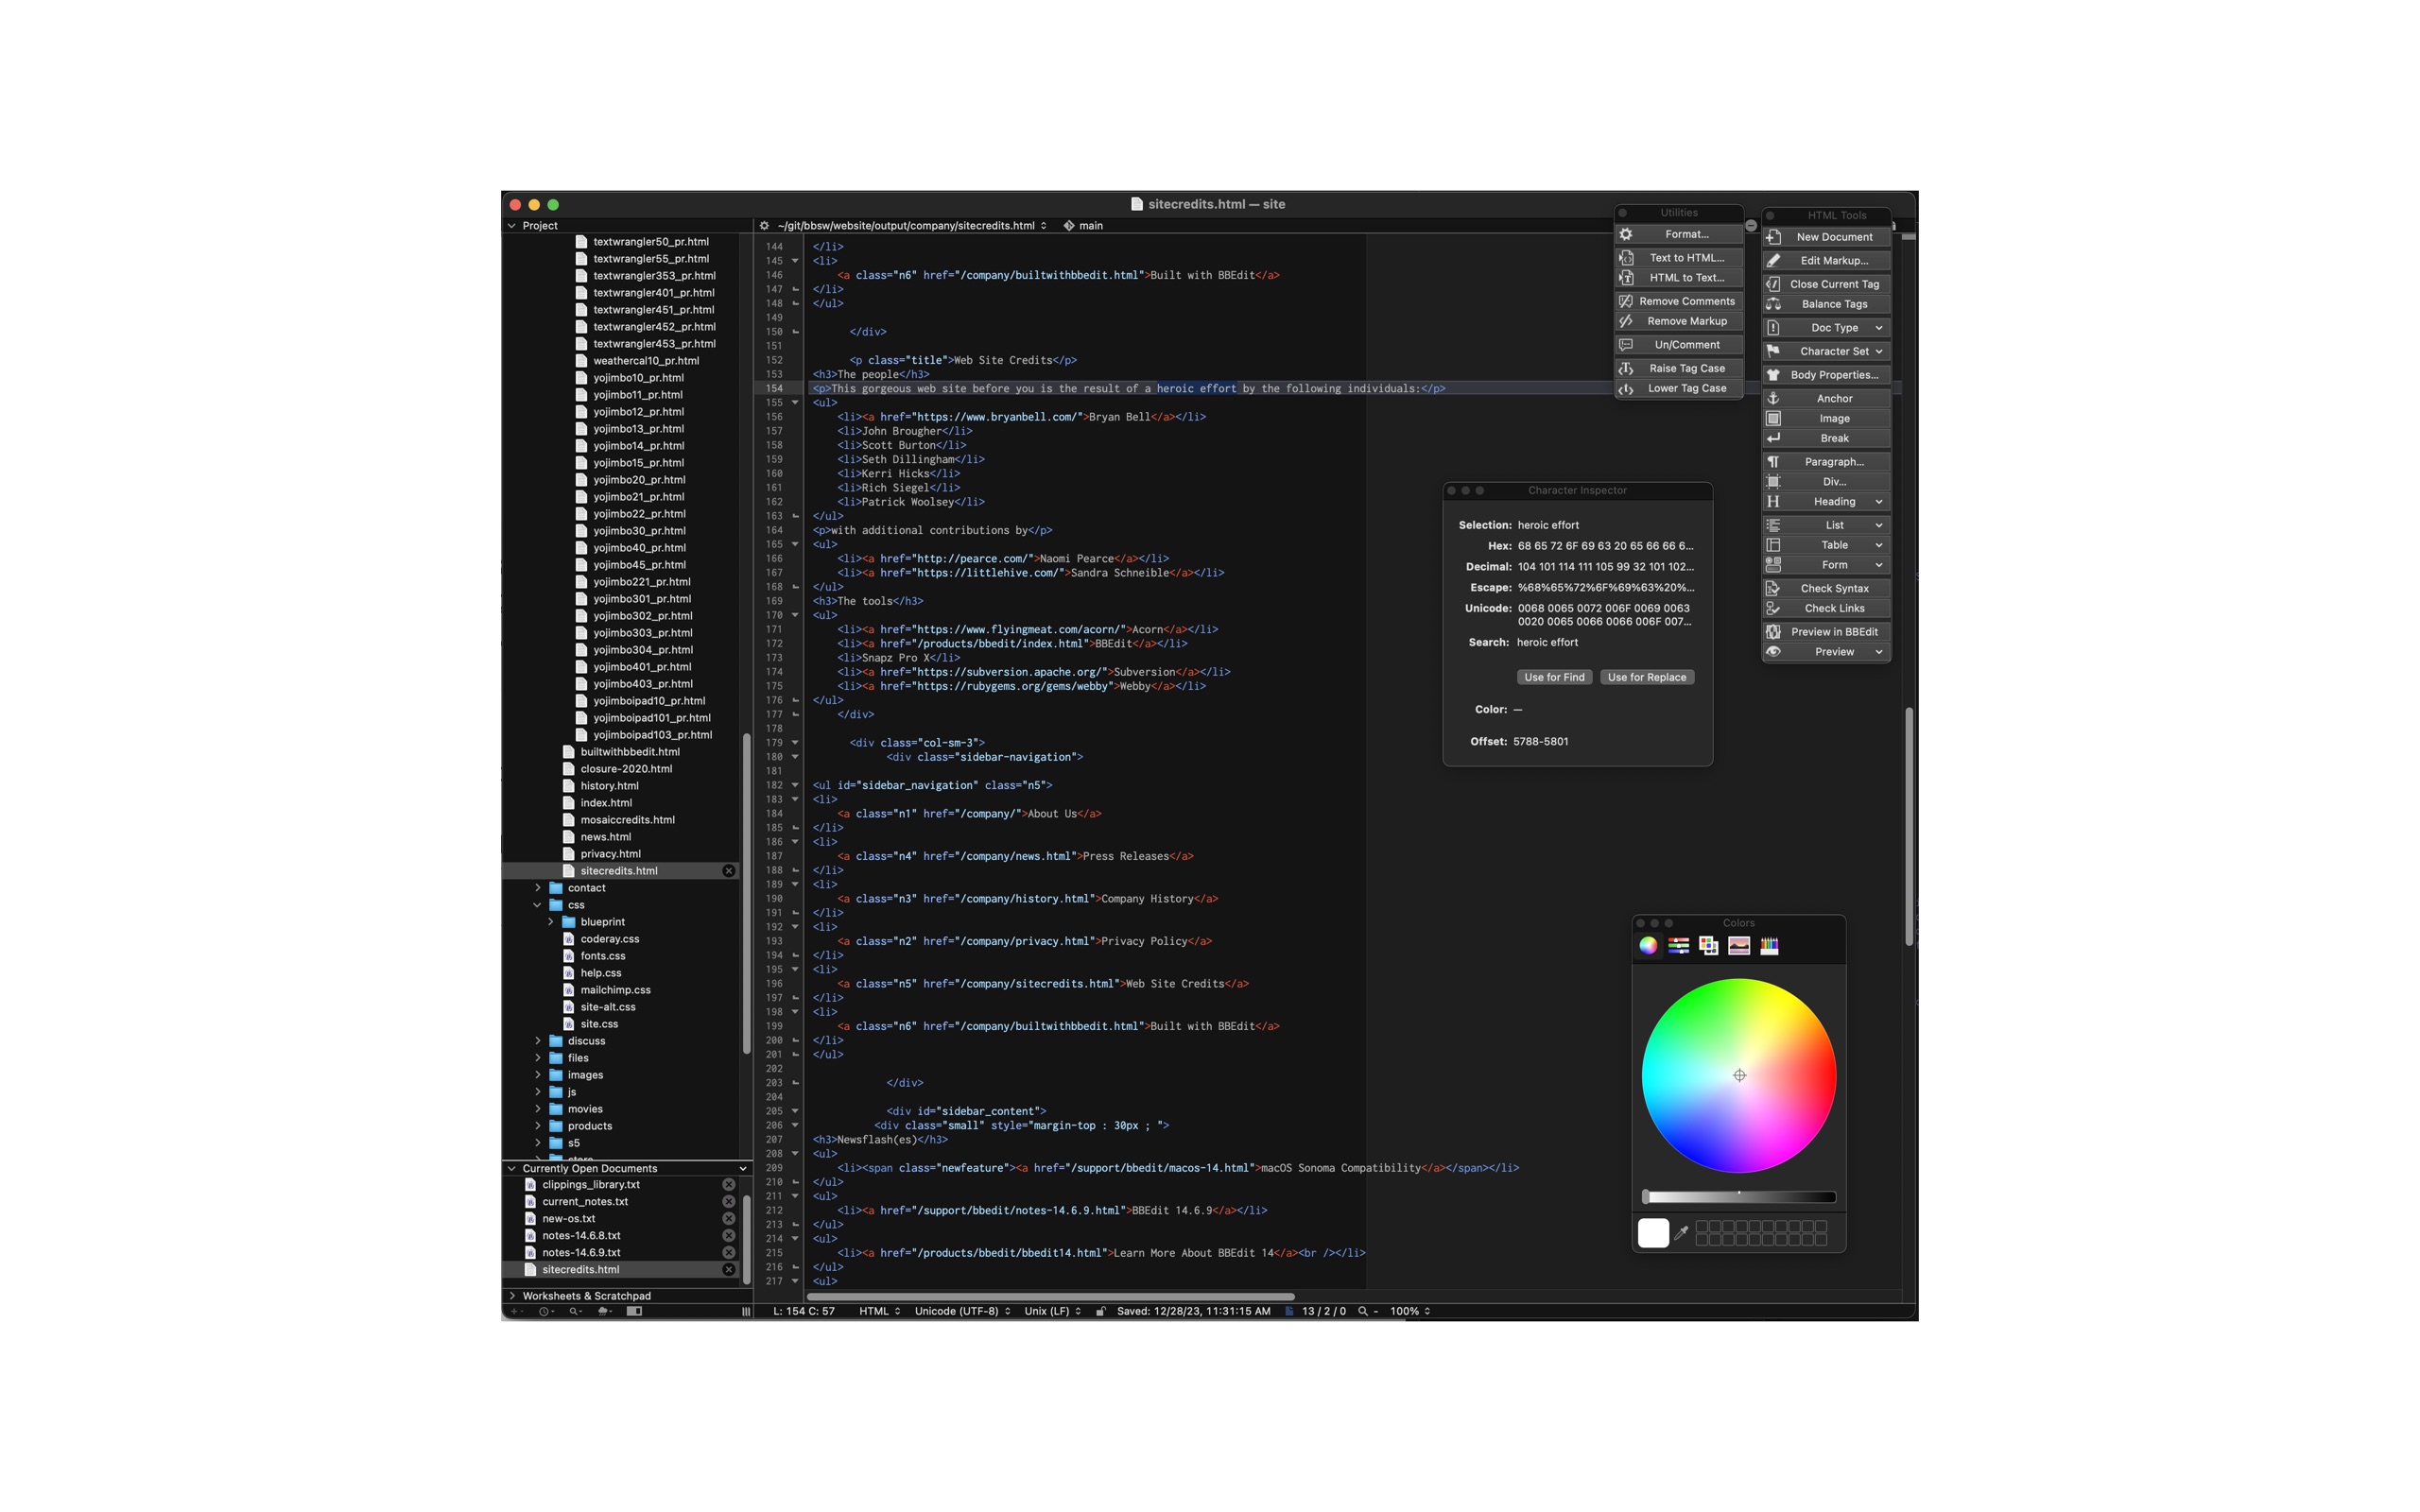Click Use for Replace button in Character Inspector
Image resolution: width=2420 pixels, height=1512 pixels.
click(x=1645, y=676)
